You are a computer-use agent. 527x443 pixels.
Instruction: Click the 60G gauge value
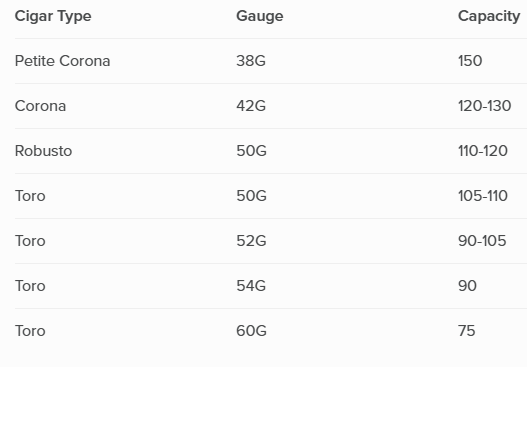click(251, 331)
